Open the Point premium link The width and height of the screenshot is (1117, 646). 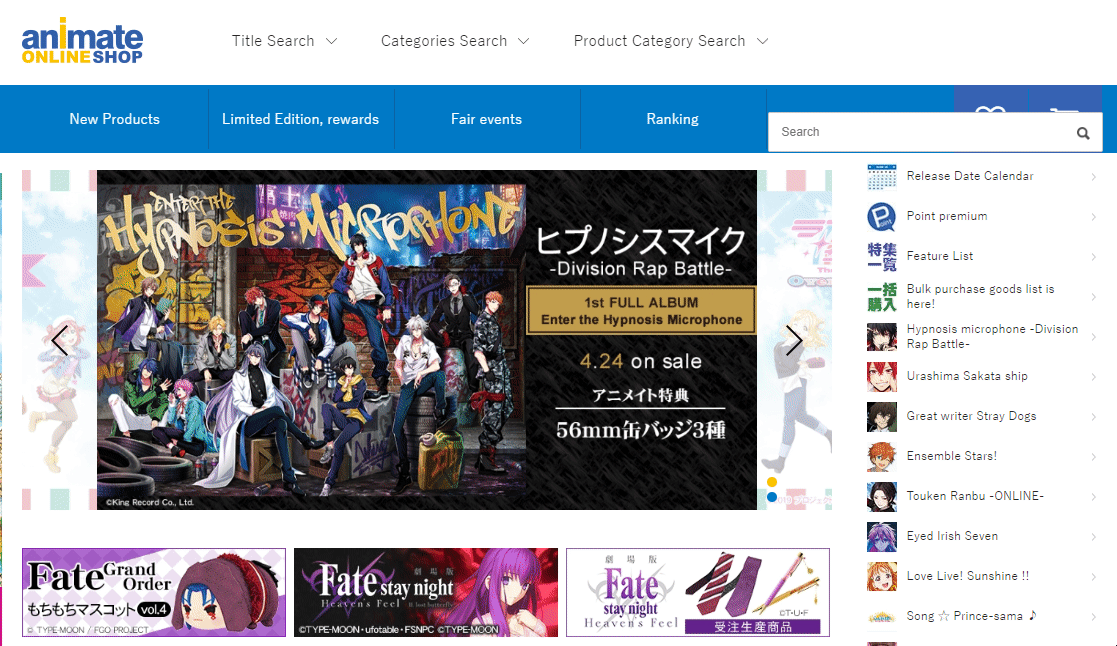coord(947,216)
